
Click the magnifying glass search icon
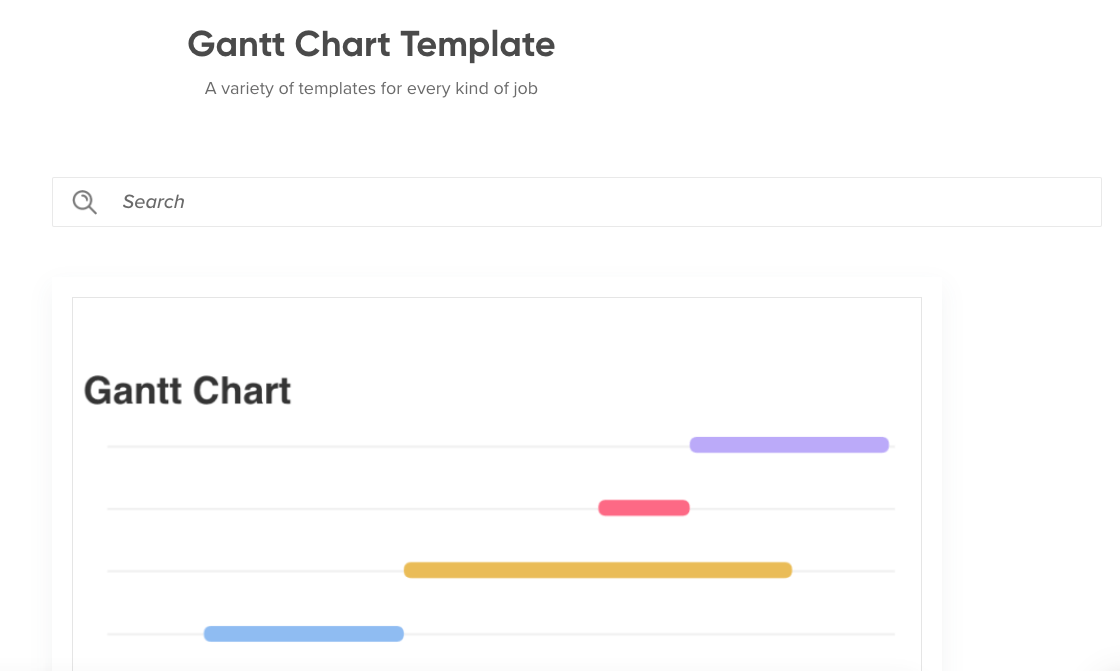coord(85,202)
